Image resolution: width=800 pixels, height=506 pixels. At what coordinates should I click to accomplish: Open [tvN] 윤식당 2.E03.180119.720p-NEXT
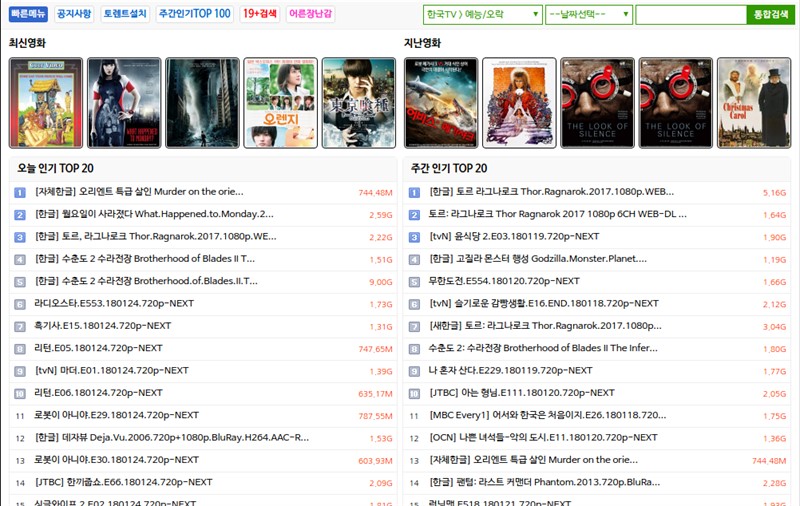pyautogui.click(x=514, y=237)
